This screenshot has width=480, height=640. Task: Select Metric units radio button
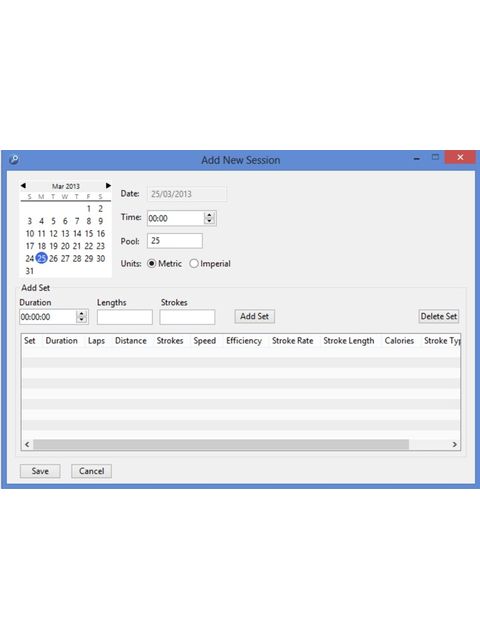click(x=151, y=264)
